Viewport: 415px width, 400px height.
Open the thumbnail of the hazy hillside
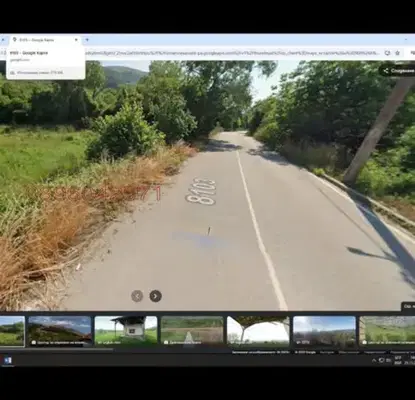click(324, 331)
